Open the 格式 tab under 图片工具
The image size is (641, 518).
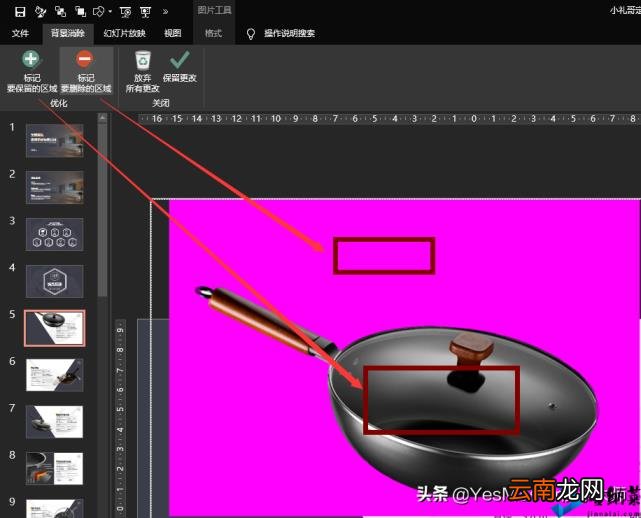213,33
